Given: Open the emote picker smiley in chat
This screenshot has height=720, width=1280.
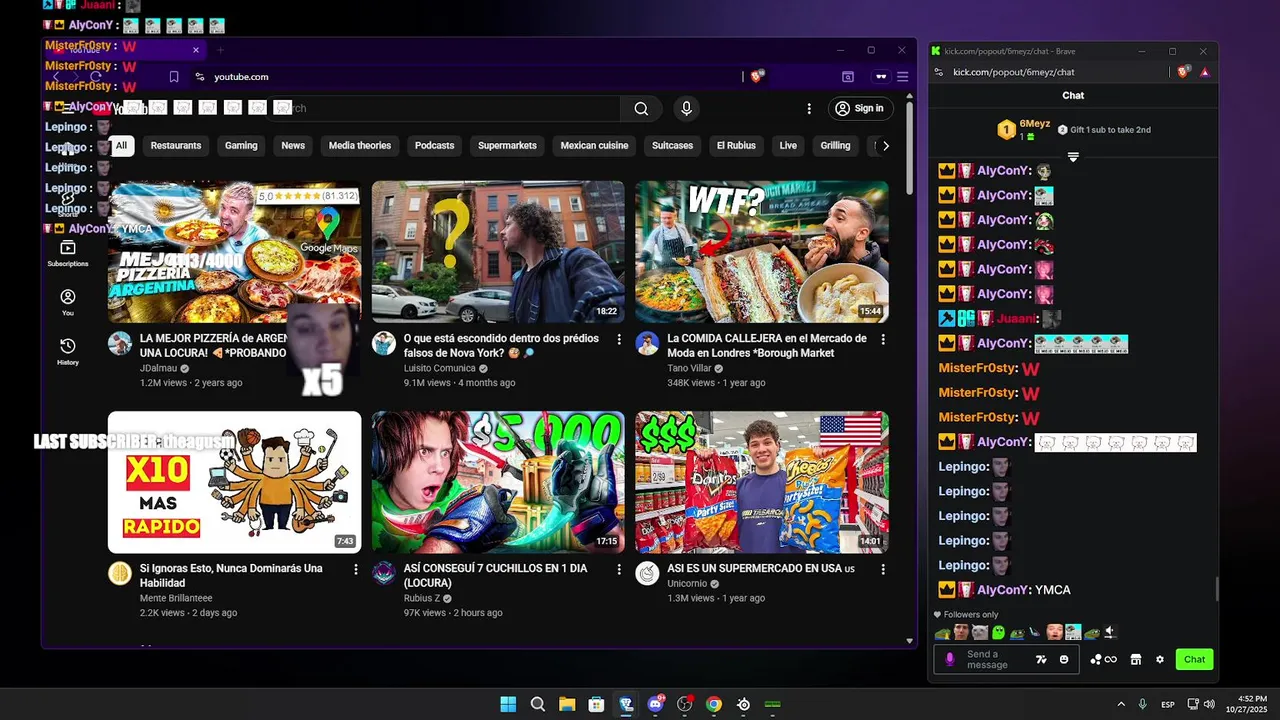Looking at the screenshot, I should point(1064,659).
